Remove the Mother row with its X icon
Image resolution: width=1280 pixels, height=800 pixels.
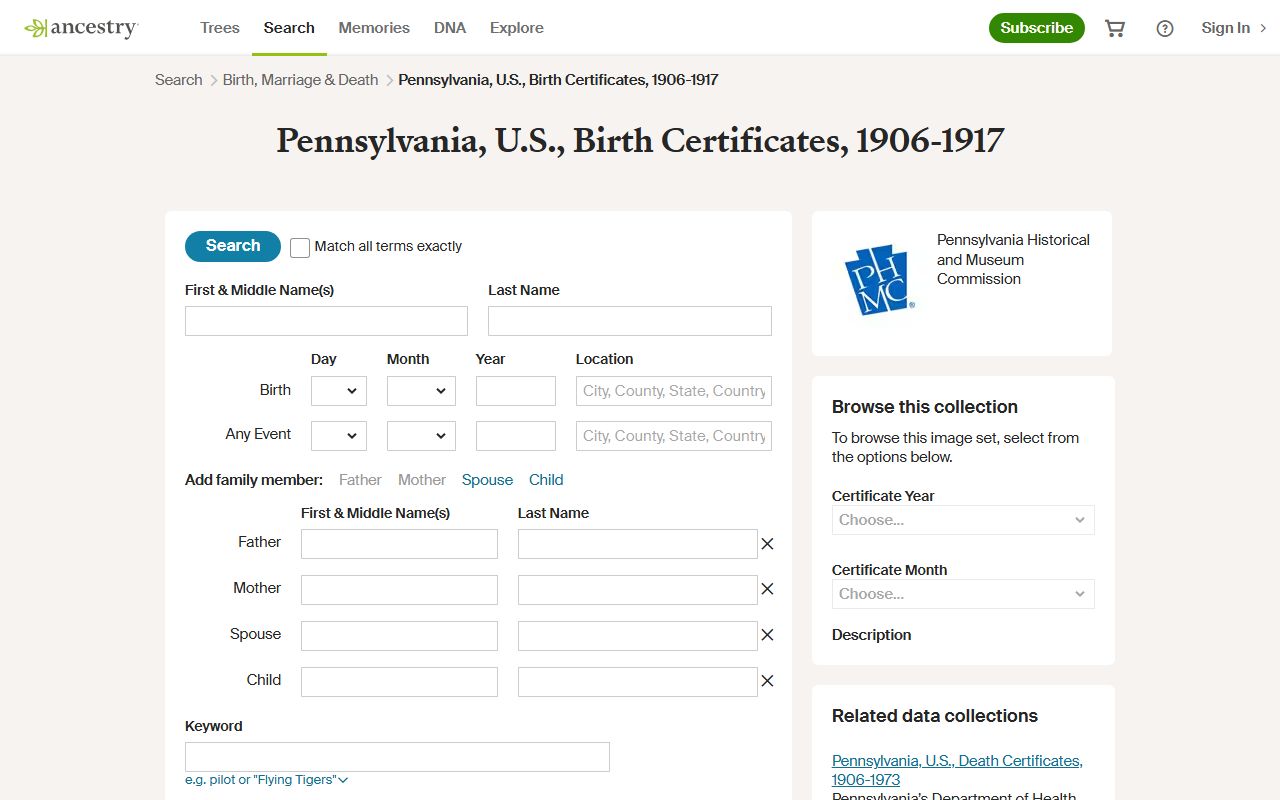pos(767,589)
